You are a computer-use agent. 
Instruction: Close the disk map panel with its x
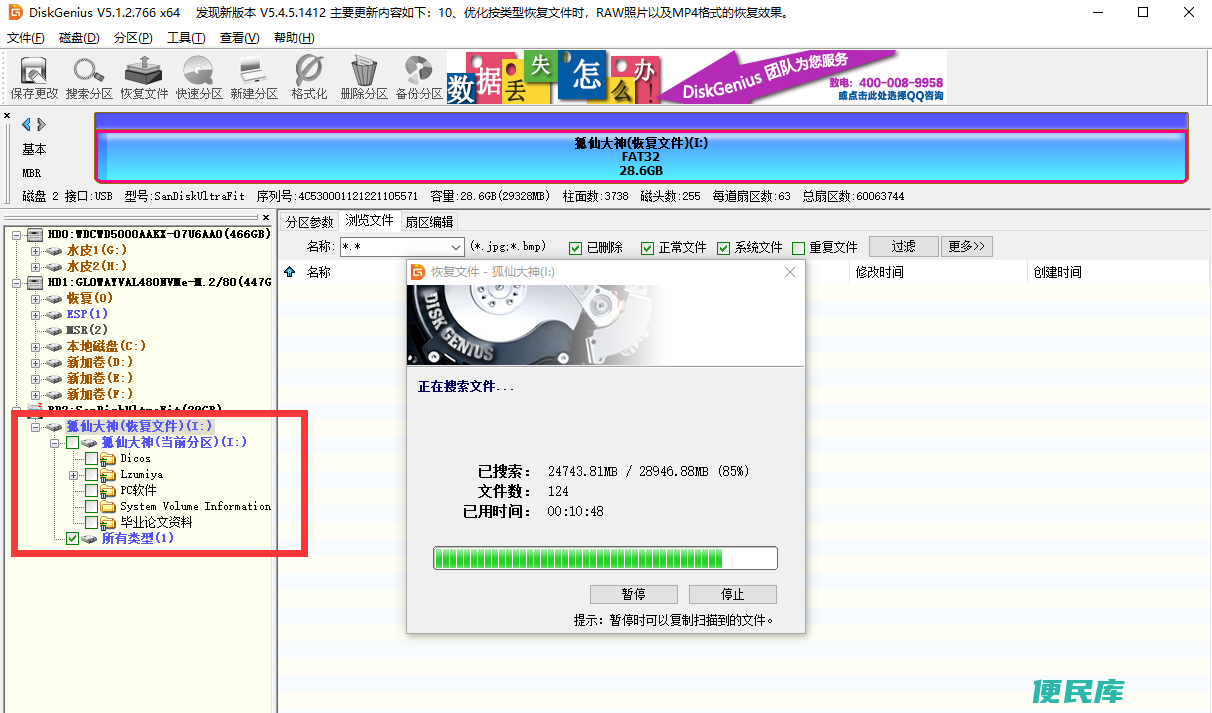click(x=7, y=116)
